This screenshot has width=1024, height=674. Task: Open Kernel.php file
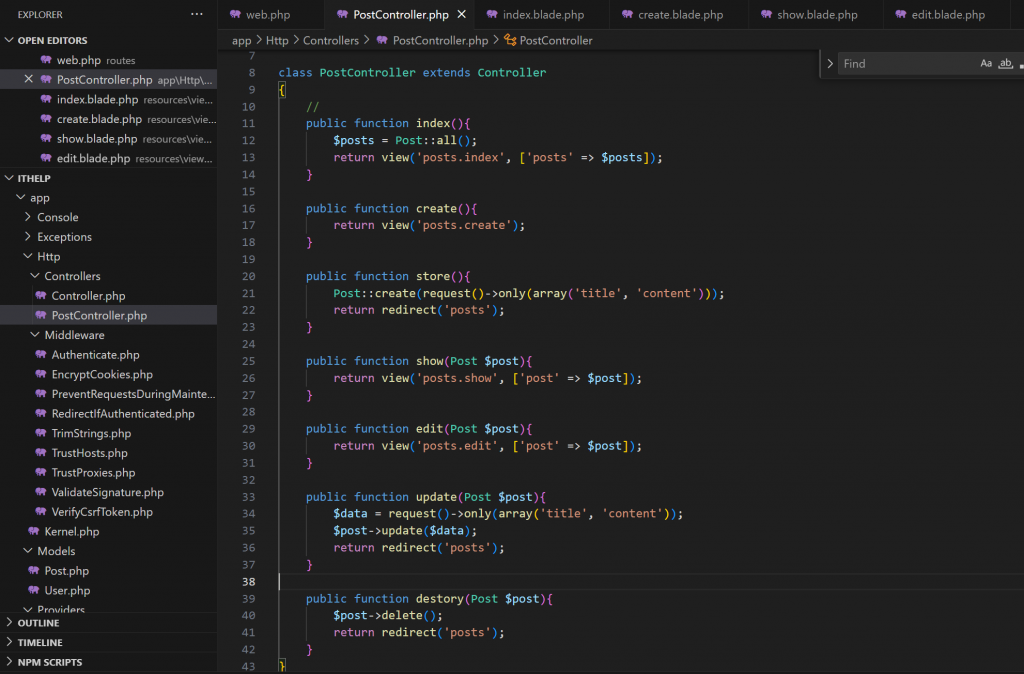108,531
